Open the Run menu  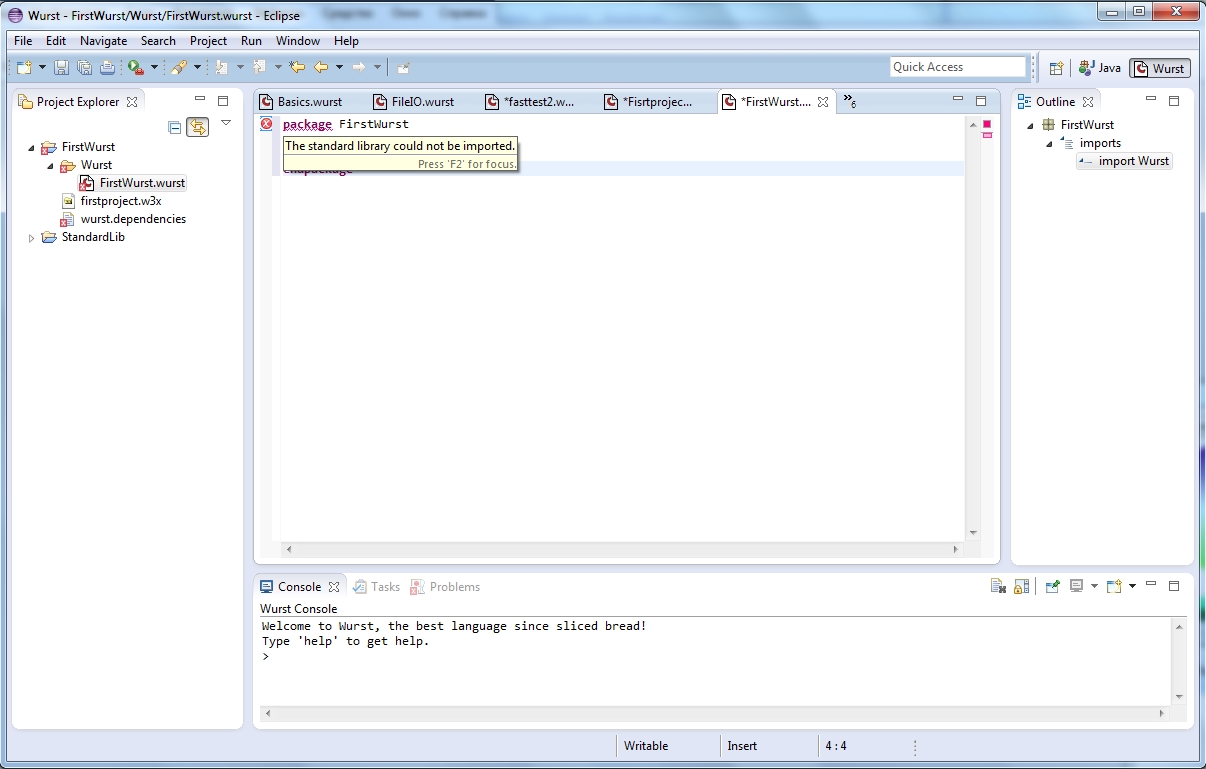click(251, 41)
